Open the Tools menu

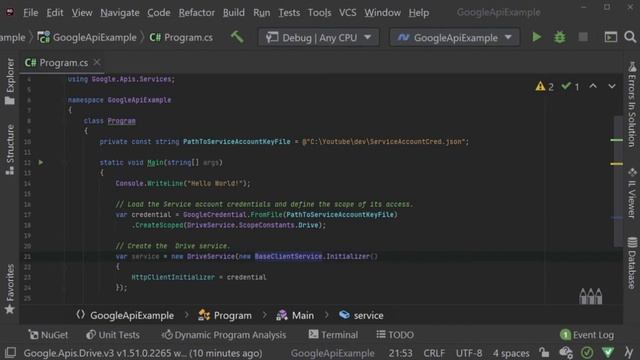[x=320, y=13]
